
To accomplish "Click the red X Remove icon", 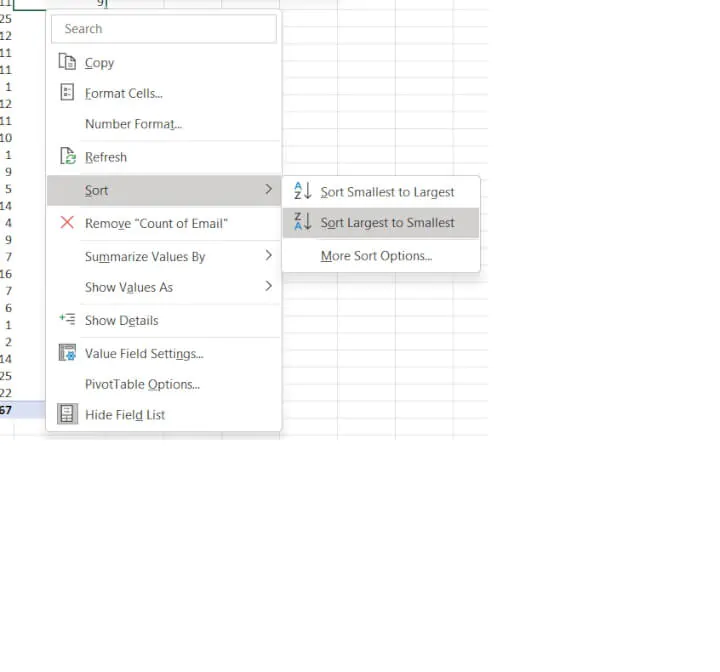I will [x=67, y=222].
